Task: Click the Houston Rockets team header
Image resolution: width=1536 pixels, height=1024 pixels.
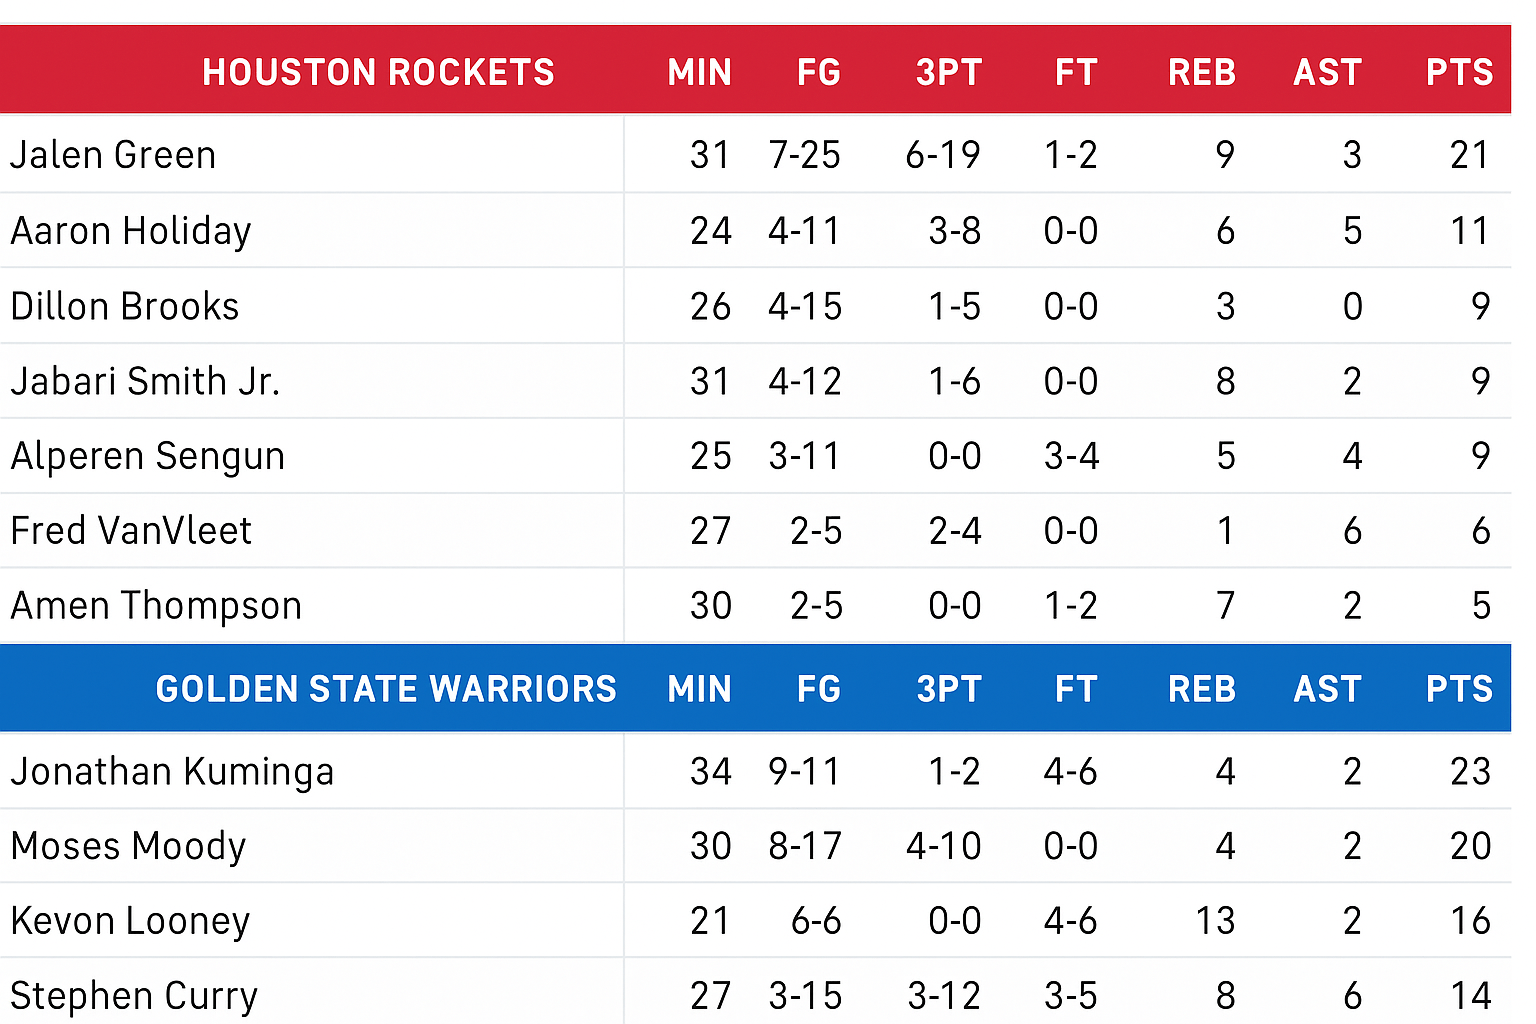Action: point(378,73)
